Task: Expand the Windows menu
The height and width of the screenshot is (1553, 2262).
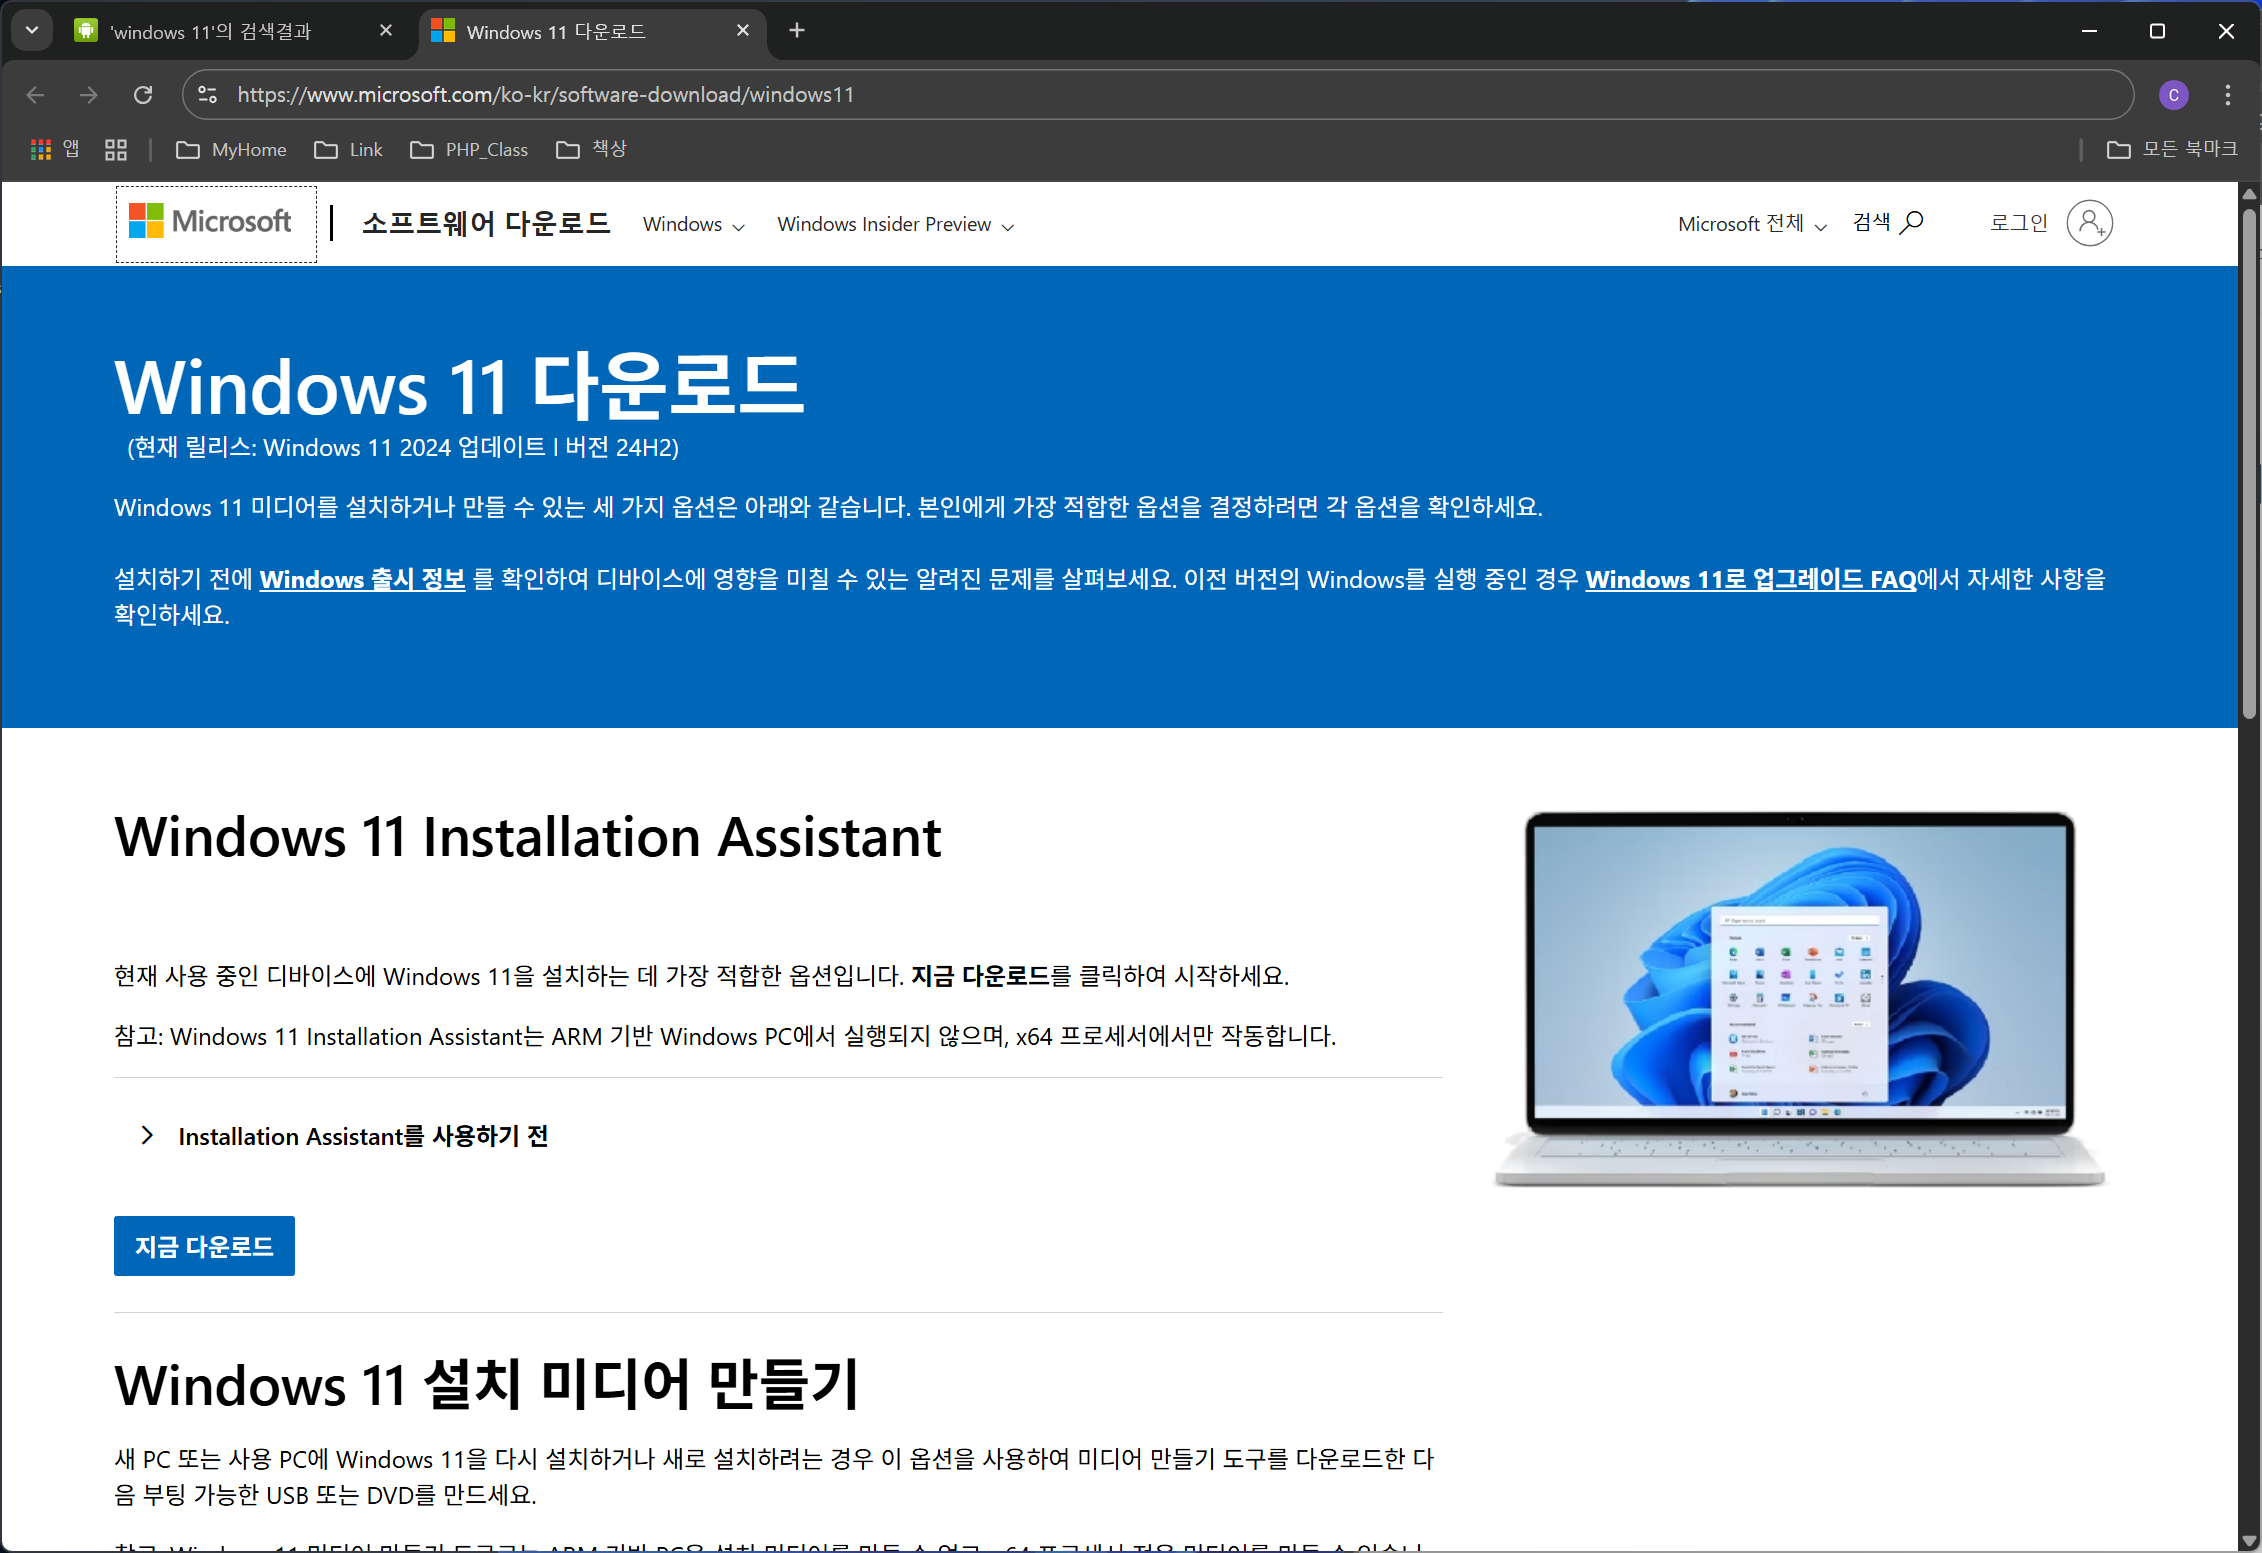Action: point(694,225)
